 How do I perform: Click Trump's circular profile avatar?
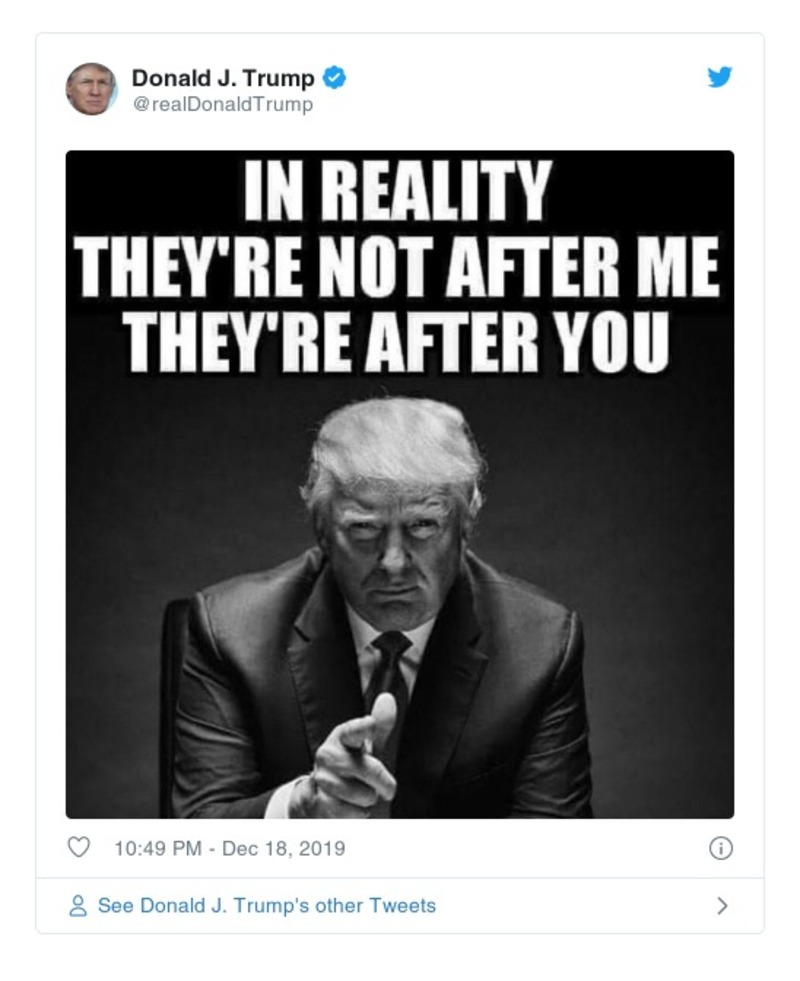click(90, 88)
